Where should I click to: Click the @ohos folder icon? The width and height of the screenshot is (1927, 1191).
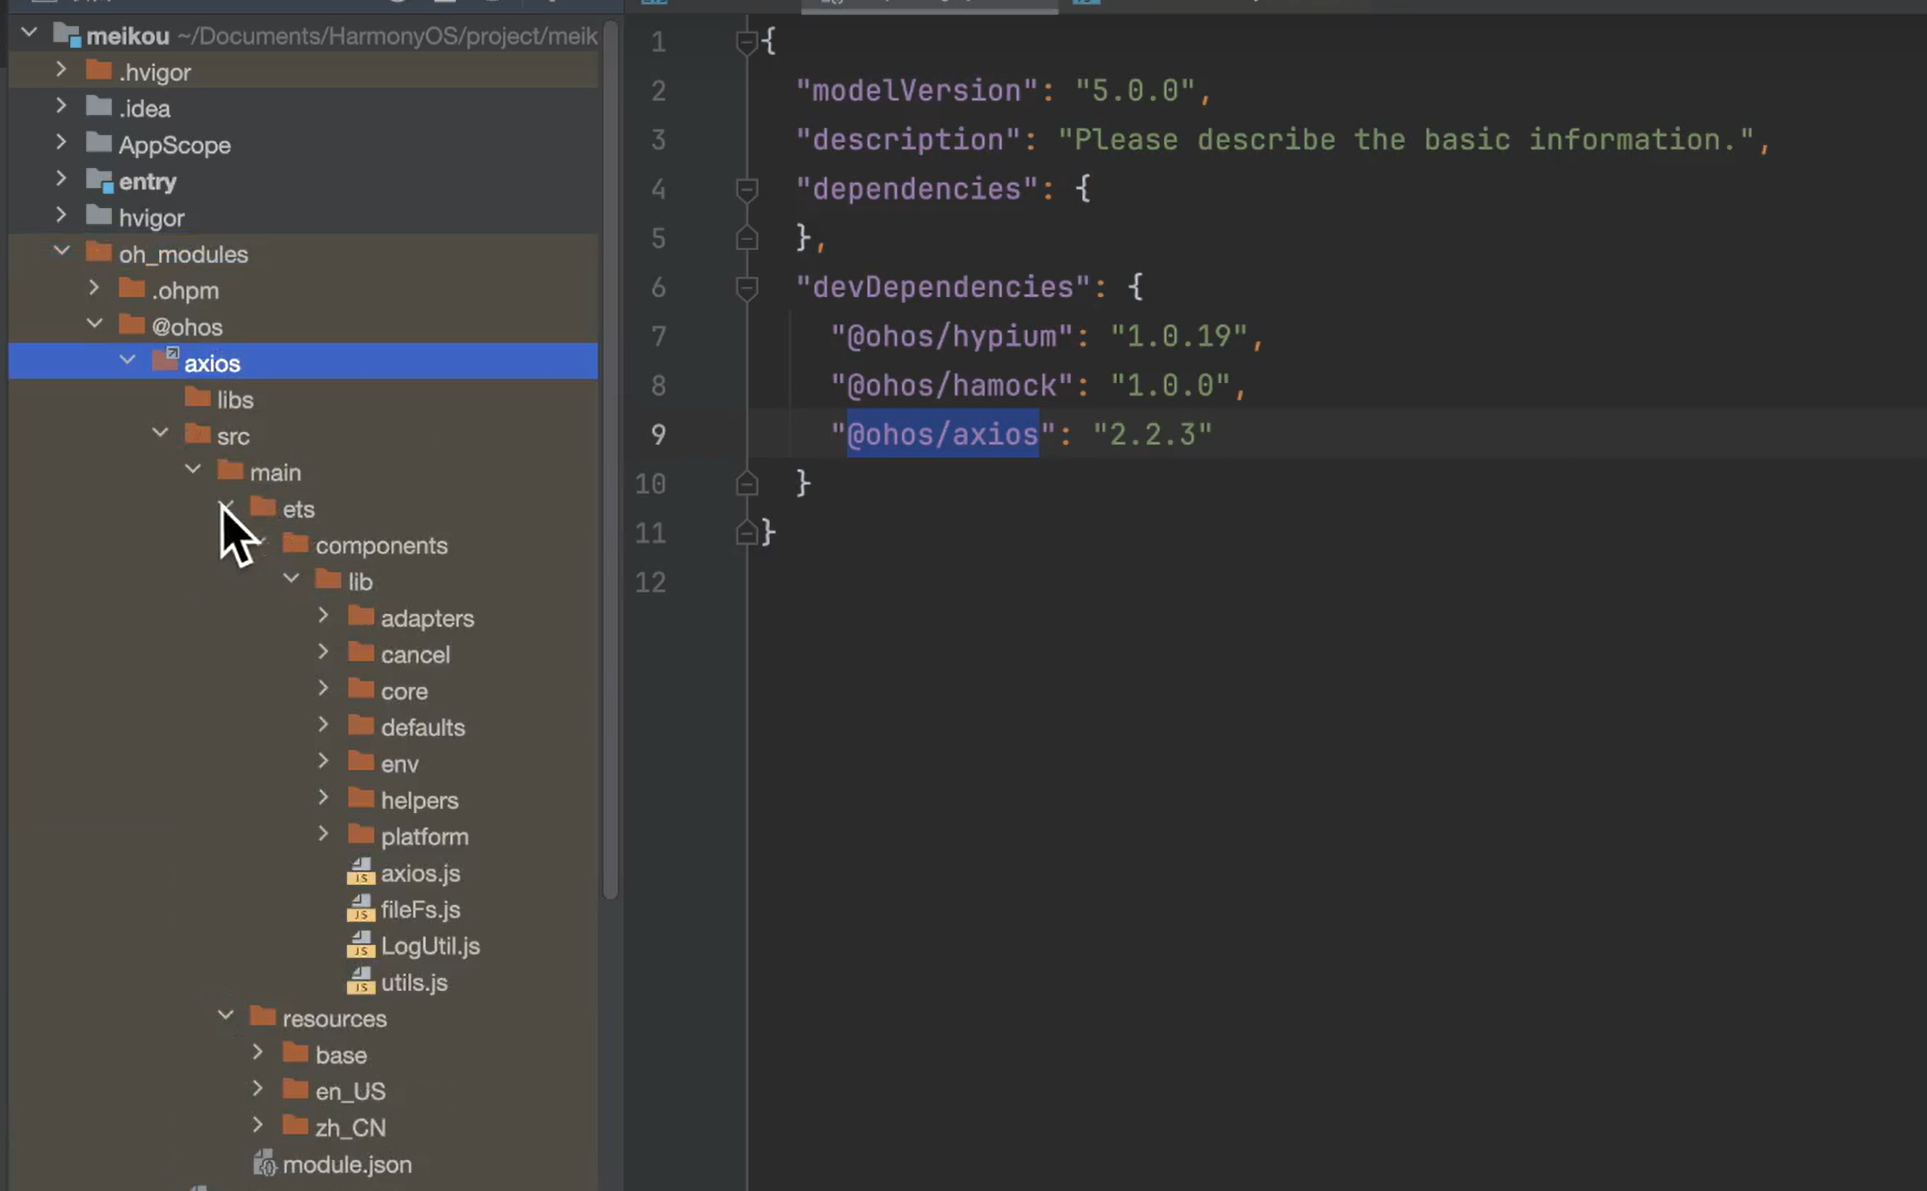point(132,325)
